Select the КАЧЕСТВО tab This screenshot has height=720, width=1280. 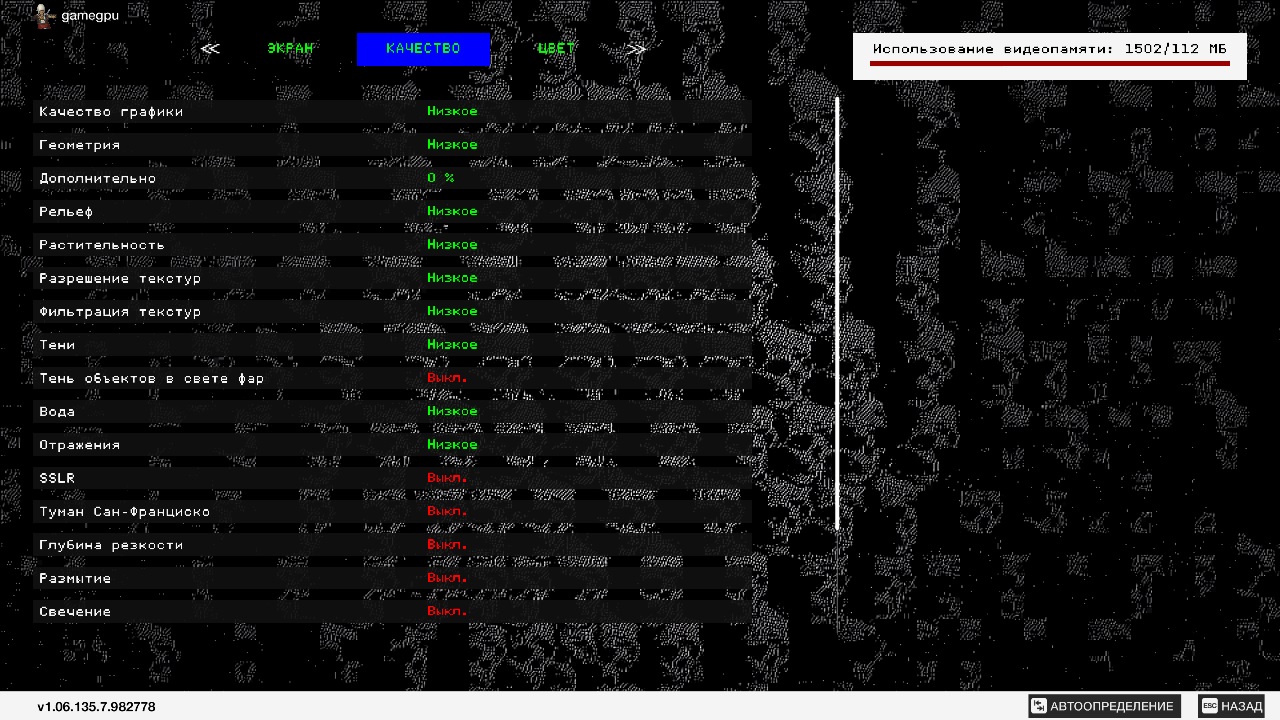423,49
